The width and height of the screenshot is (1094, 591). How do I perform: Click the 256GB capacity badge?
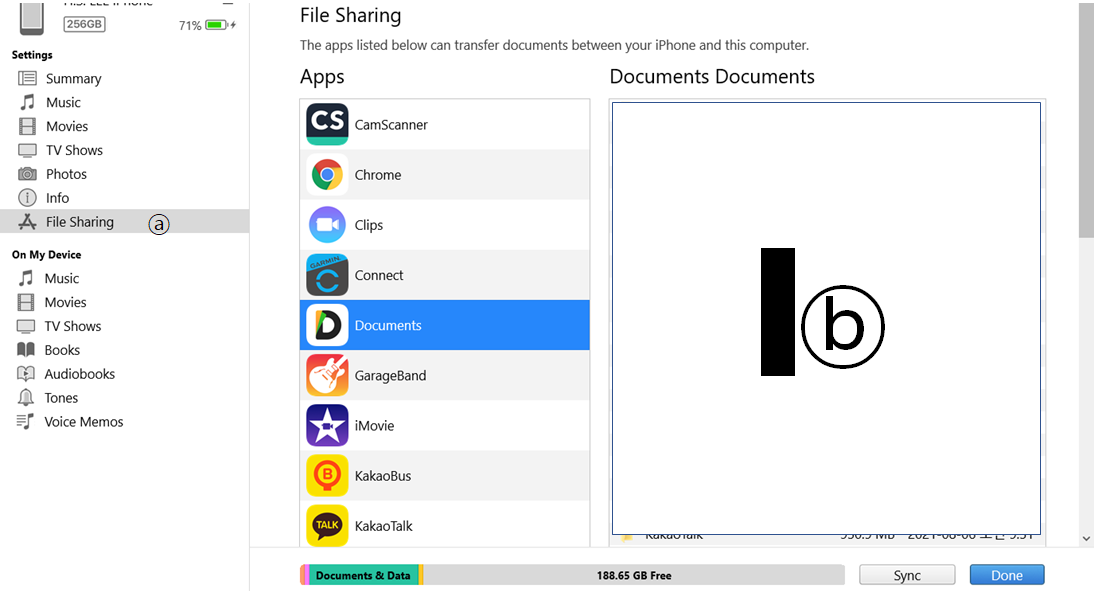[x=84, y=24]
